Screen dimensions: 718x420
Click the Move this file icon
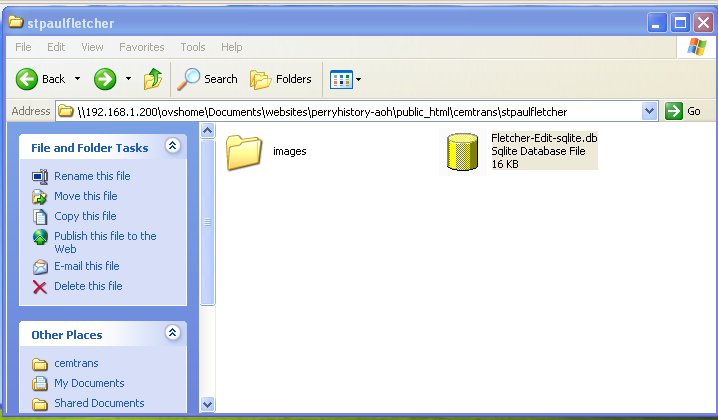(40, 196)
